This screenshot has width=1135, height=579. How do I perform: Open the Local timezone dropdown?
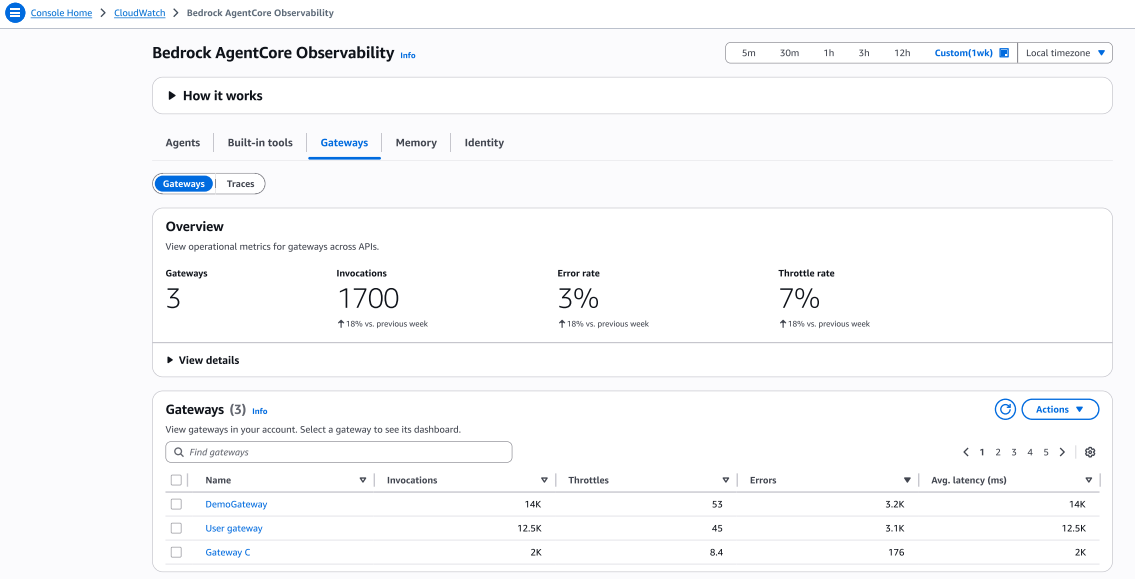pos(1066,53)
